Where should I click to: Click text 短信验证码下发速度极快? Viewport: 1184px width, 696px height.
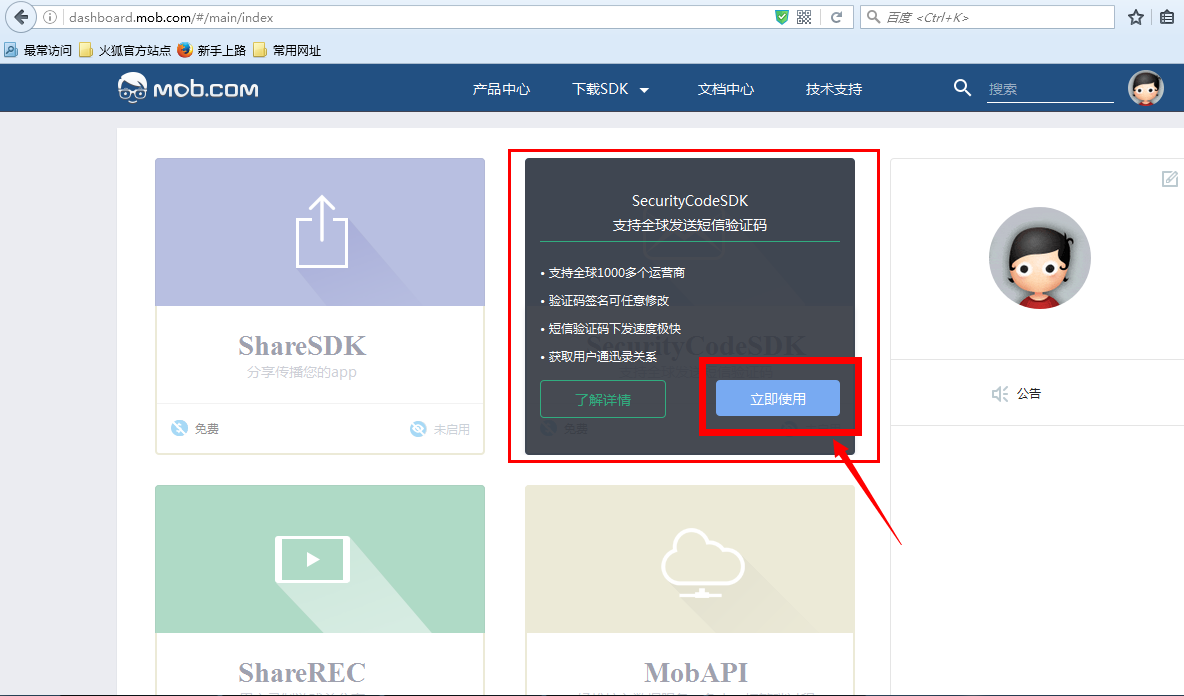click(615, 328)
